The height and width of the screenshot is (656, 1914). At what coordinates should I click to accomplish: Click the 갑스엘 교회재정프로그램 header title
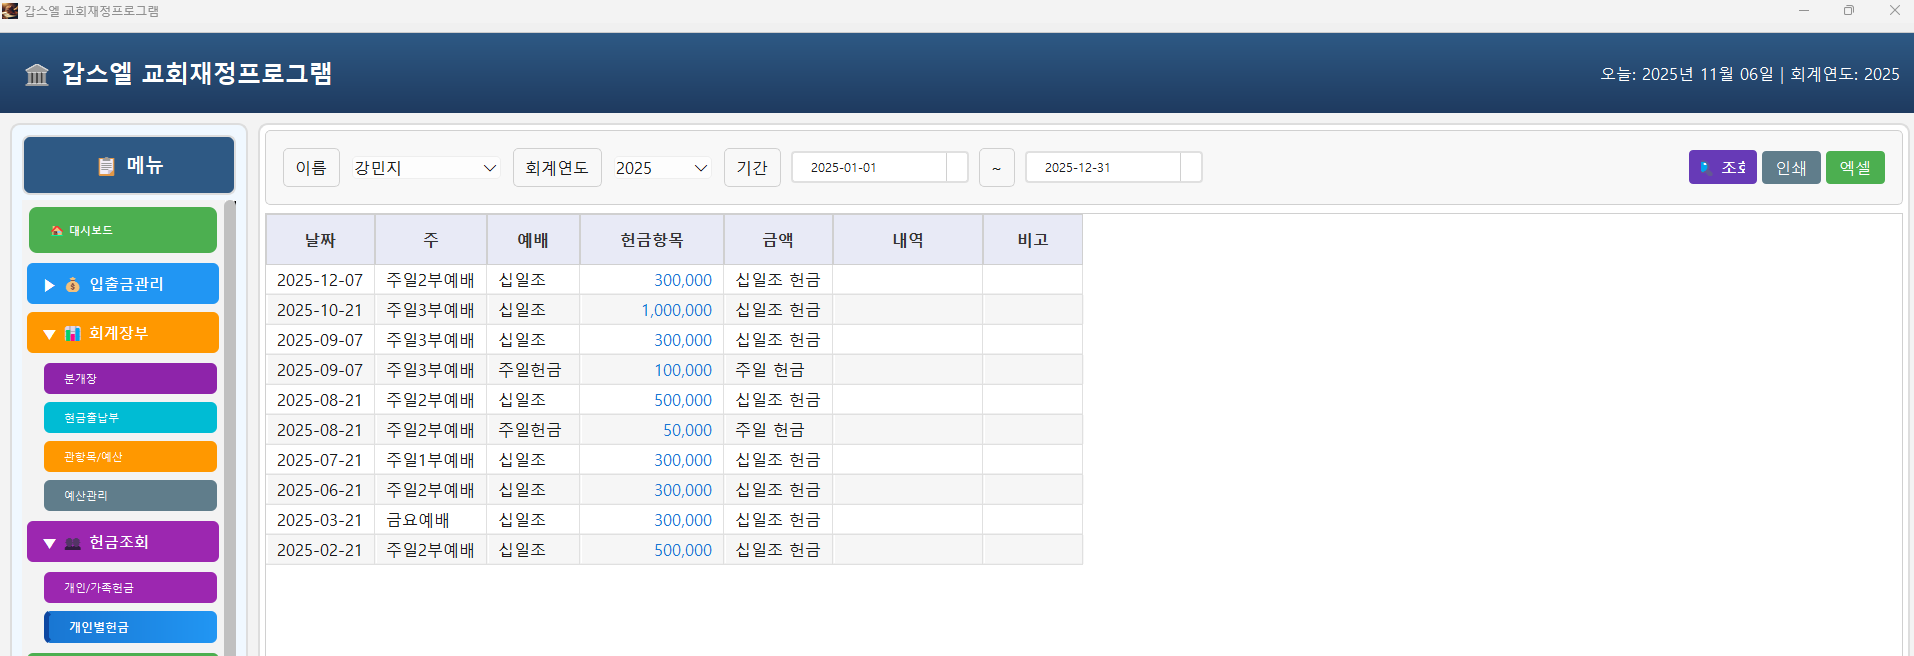(x=197, y=74)
